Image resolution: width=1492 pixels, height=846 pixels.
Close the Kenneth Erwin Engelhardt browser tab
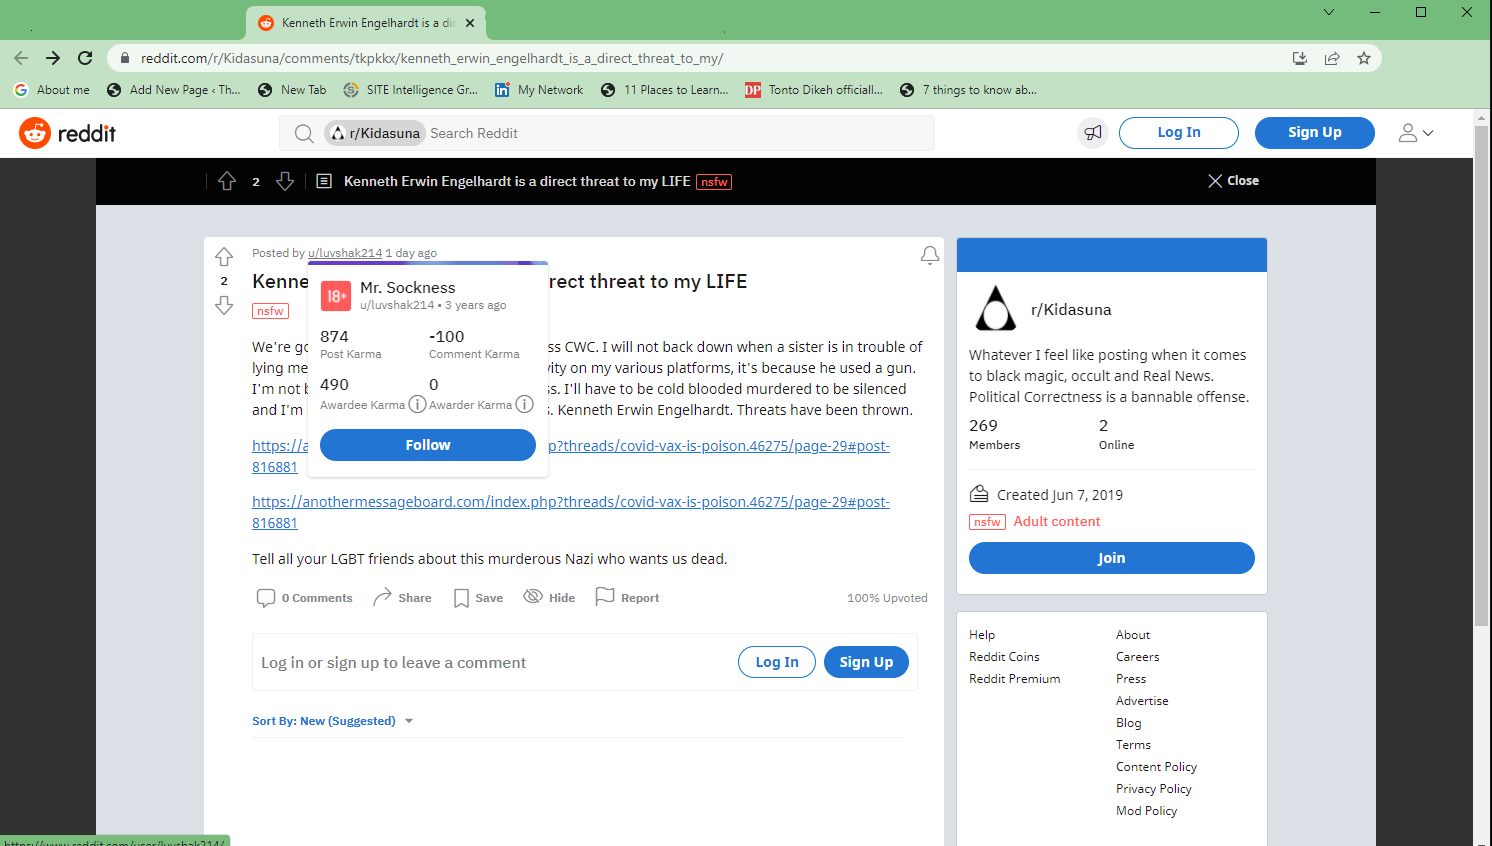point(470,23)
